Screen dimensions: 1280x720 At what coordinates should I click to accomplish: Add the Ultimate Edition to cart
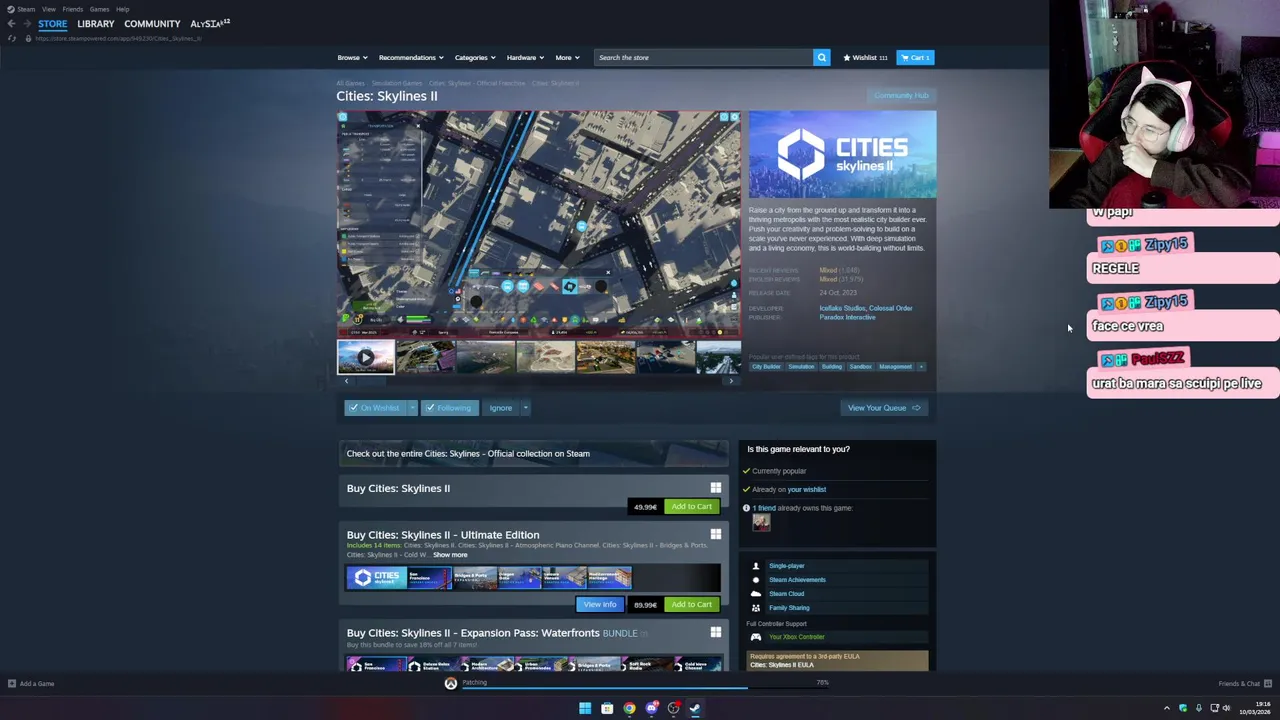point(691,605)
